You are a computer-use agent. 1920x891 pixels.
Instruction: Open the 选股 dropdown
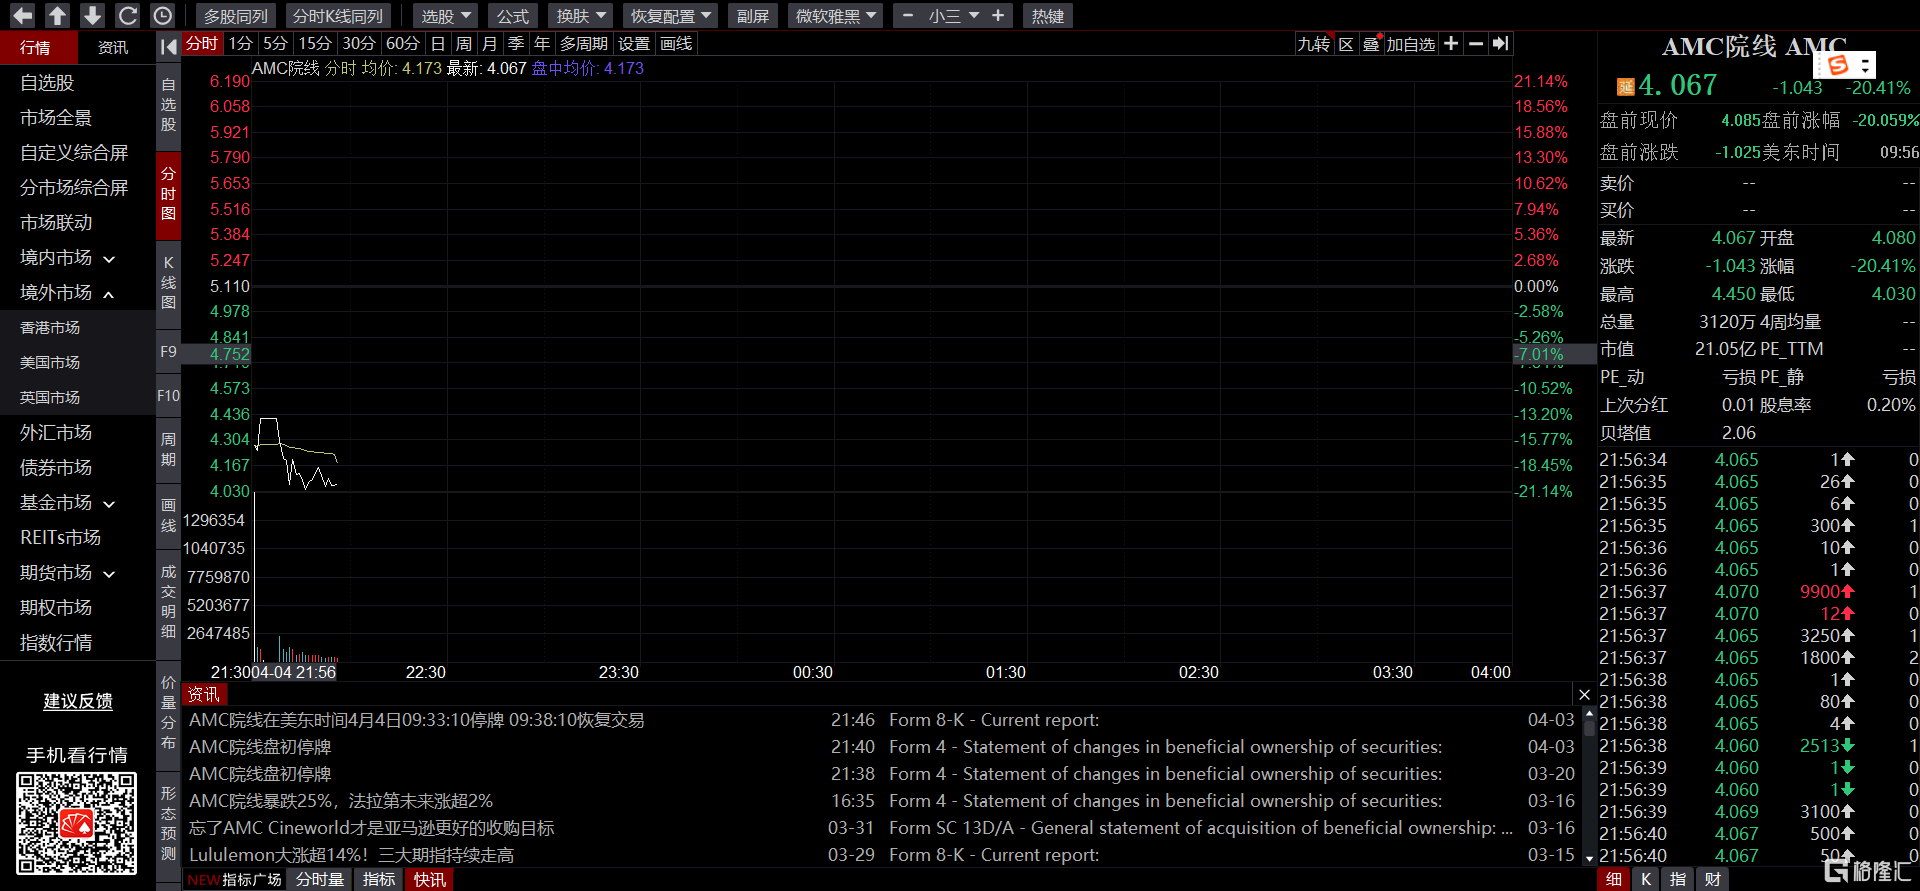(x=446, y=16)
